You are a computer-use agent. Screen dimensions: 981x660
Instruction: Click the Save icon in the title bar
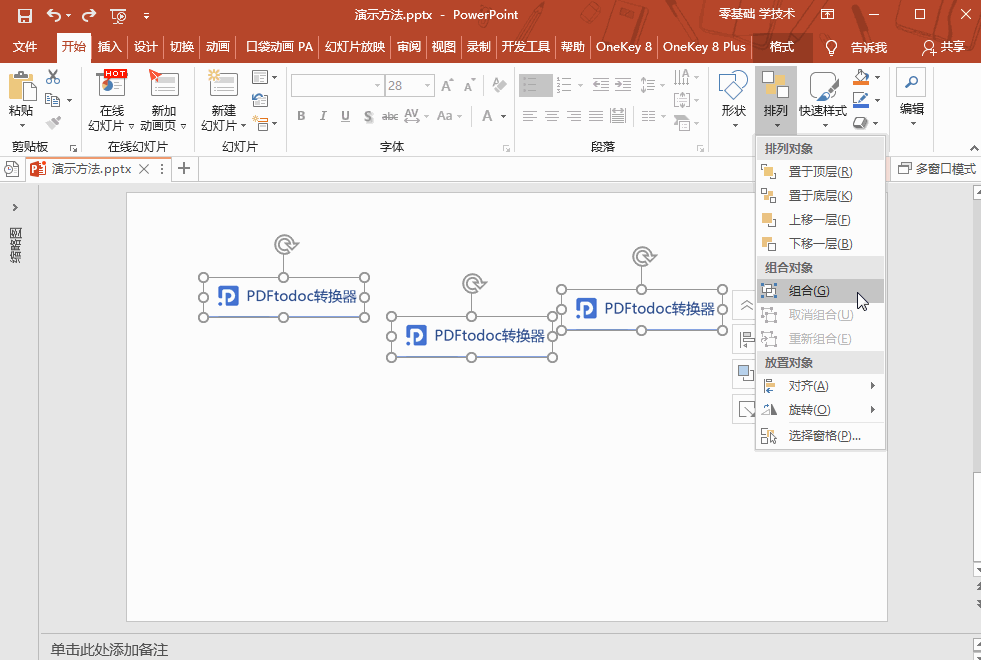coord(24,15)
